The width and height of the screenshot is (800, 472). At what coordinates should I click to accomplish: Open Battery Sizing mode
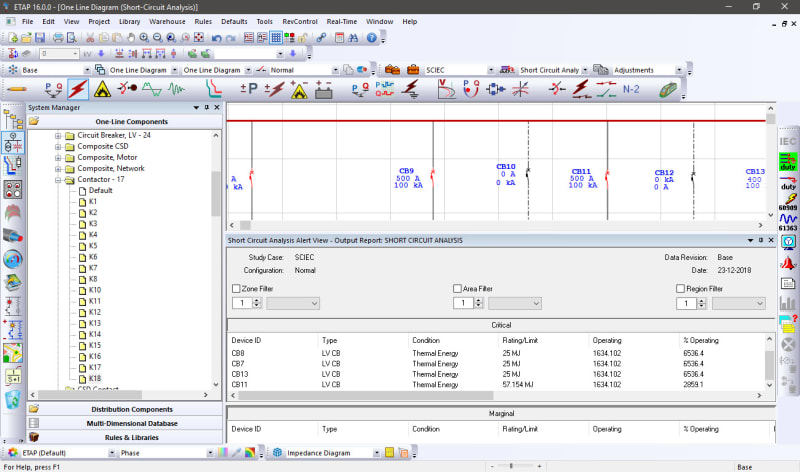pos(323,89)
